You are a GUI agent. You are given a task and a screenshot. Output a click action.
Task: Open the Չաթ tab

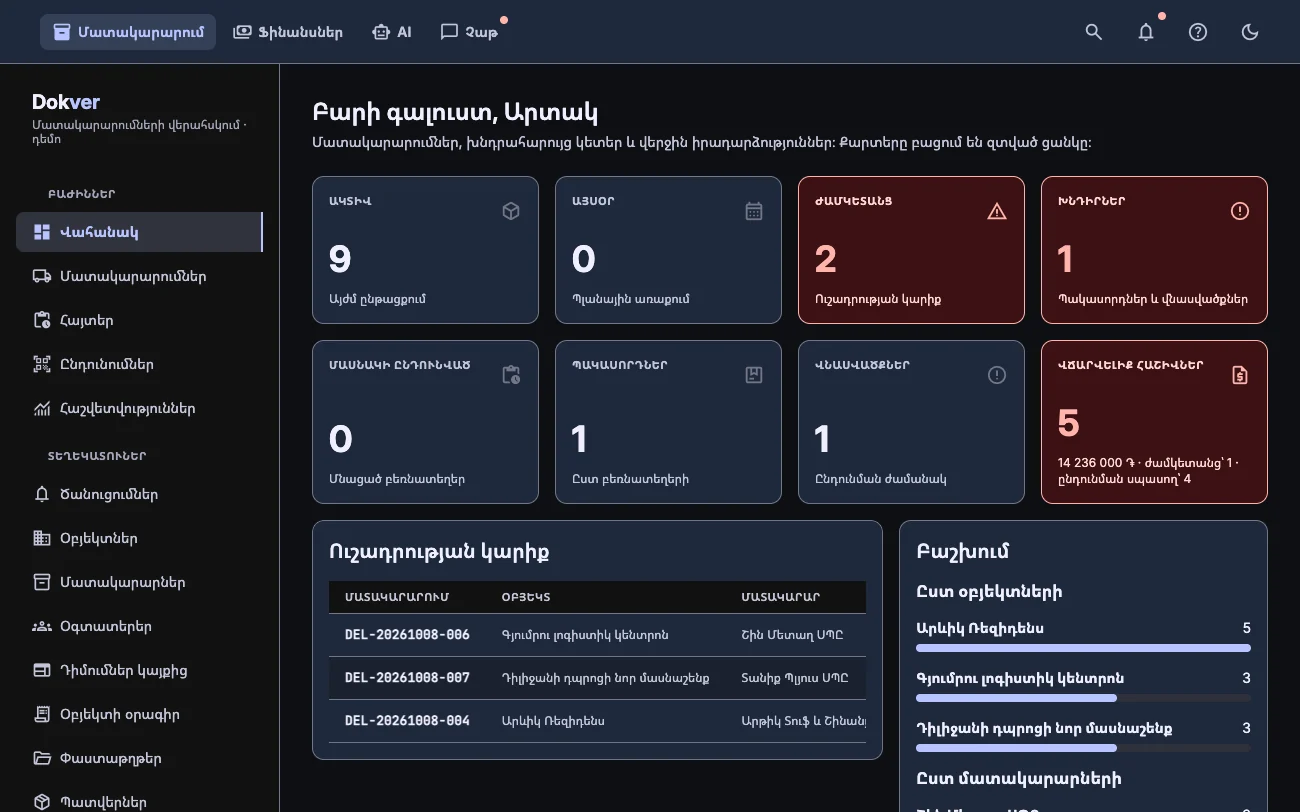469,32
